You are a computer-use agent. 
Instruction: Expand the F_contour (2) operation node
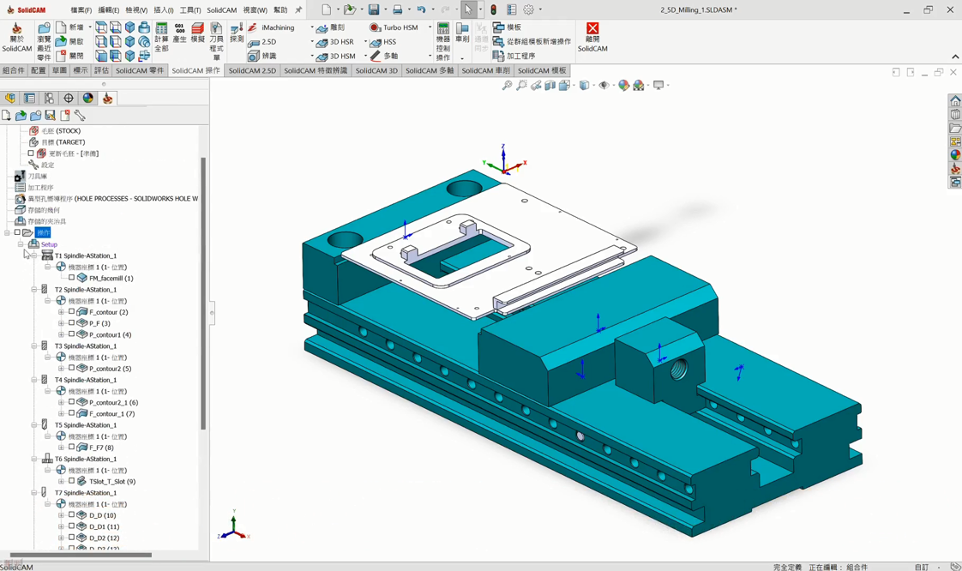pos(61,312)
